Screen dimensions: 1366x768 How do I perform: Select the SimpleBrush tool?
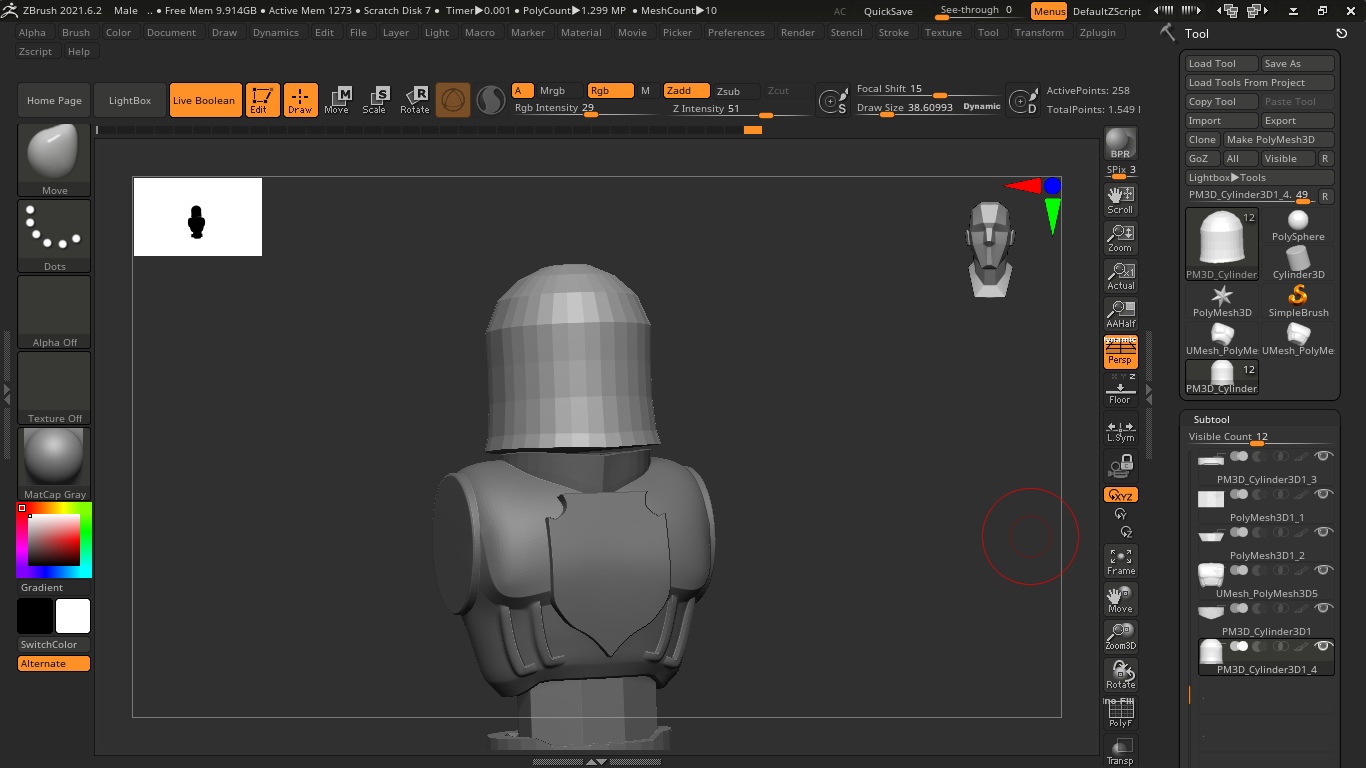1298,302
